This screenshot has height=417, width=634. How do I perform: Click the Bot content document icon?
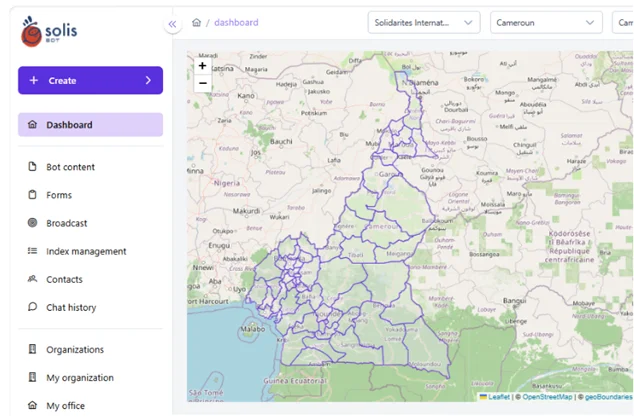(x=32, y=167)
